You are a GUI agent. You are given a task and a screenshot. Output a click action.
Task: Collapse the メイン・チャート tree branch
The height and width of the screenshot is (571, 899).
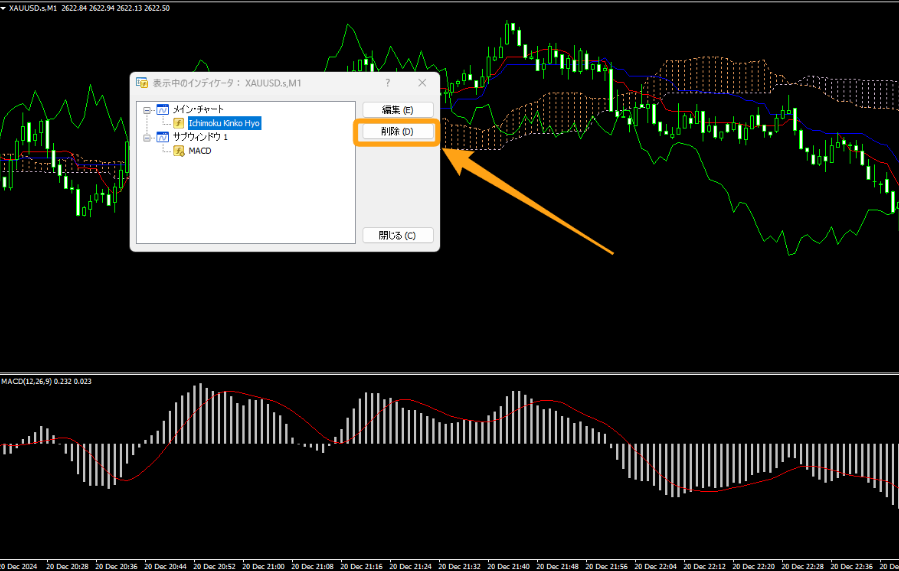pyautogui.click(x=147, y=109)
